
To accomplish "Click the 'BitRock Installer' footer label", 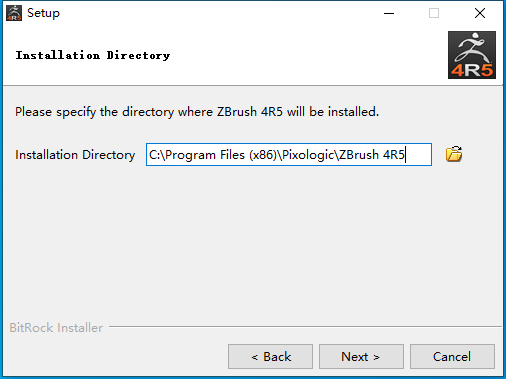I will pos(56,328).
